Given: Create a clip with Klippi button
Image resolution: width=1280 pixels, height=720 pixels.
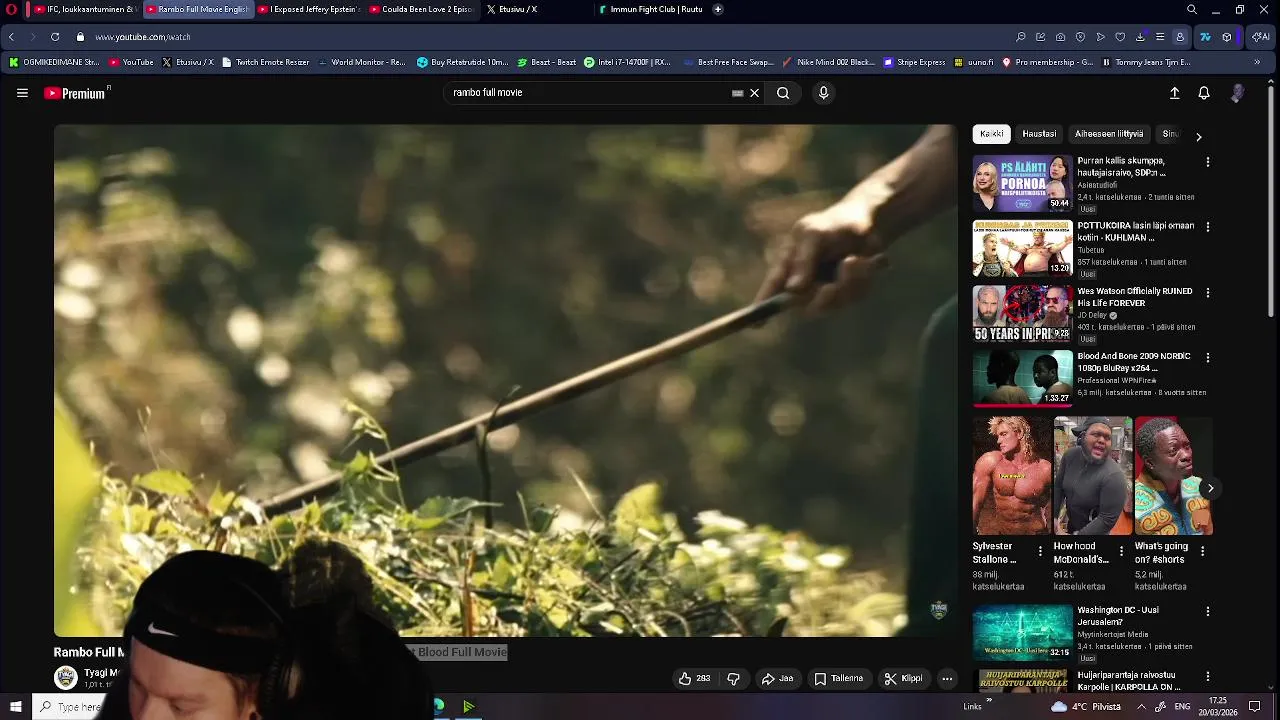Looking at the screenshot, I should point(903,679).
